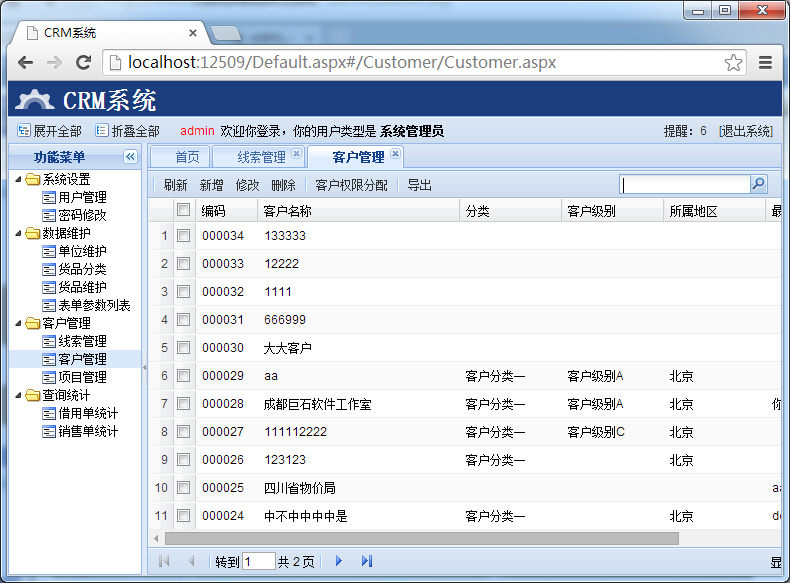Collapse the 功能菜单 sidebar panel

point(130,157)
